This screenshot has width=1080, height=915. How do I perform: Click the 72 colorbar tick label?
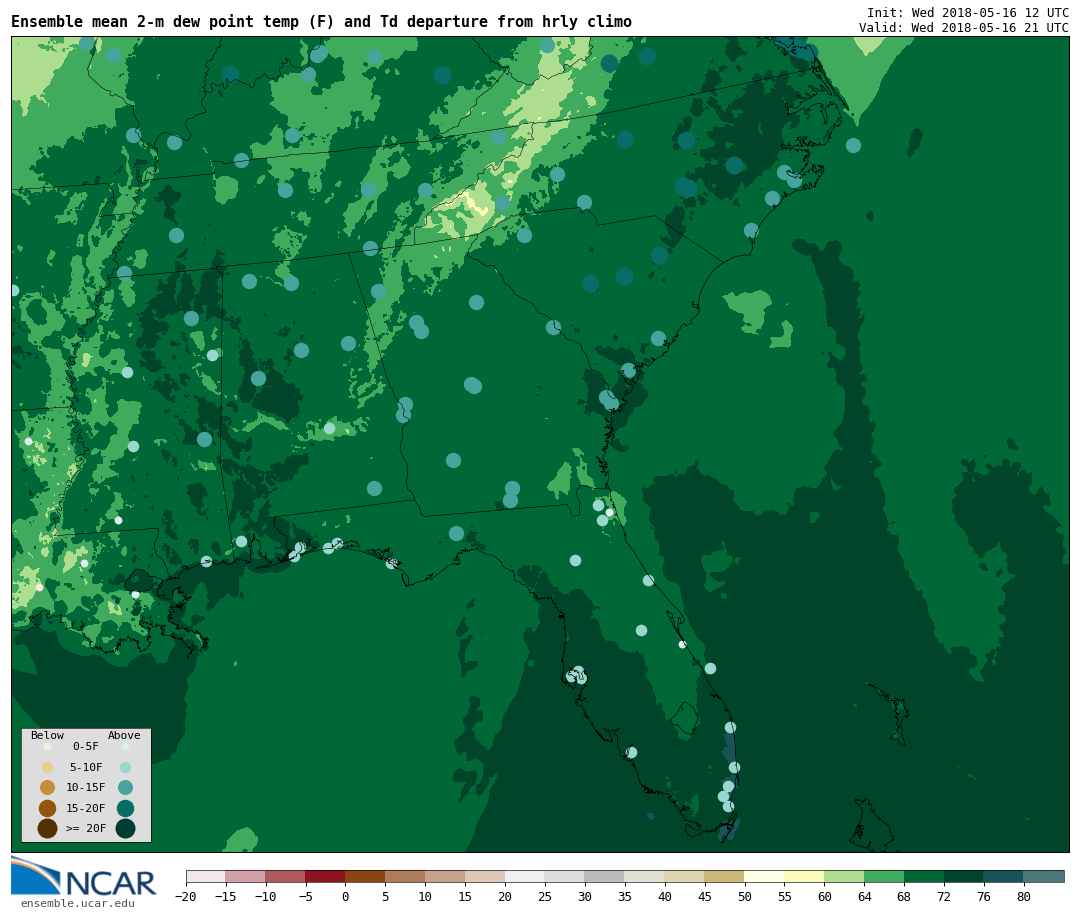coord(944,896)
